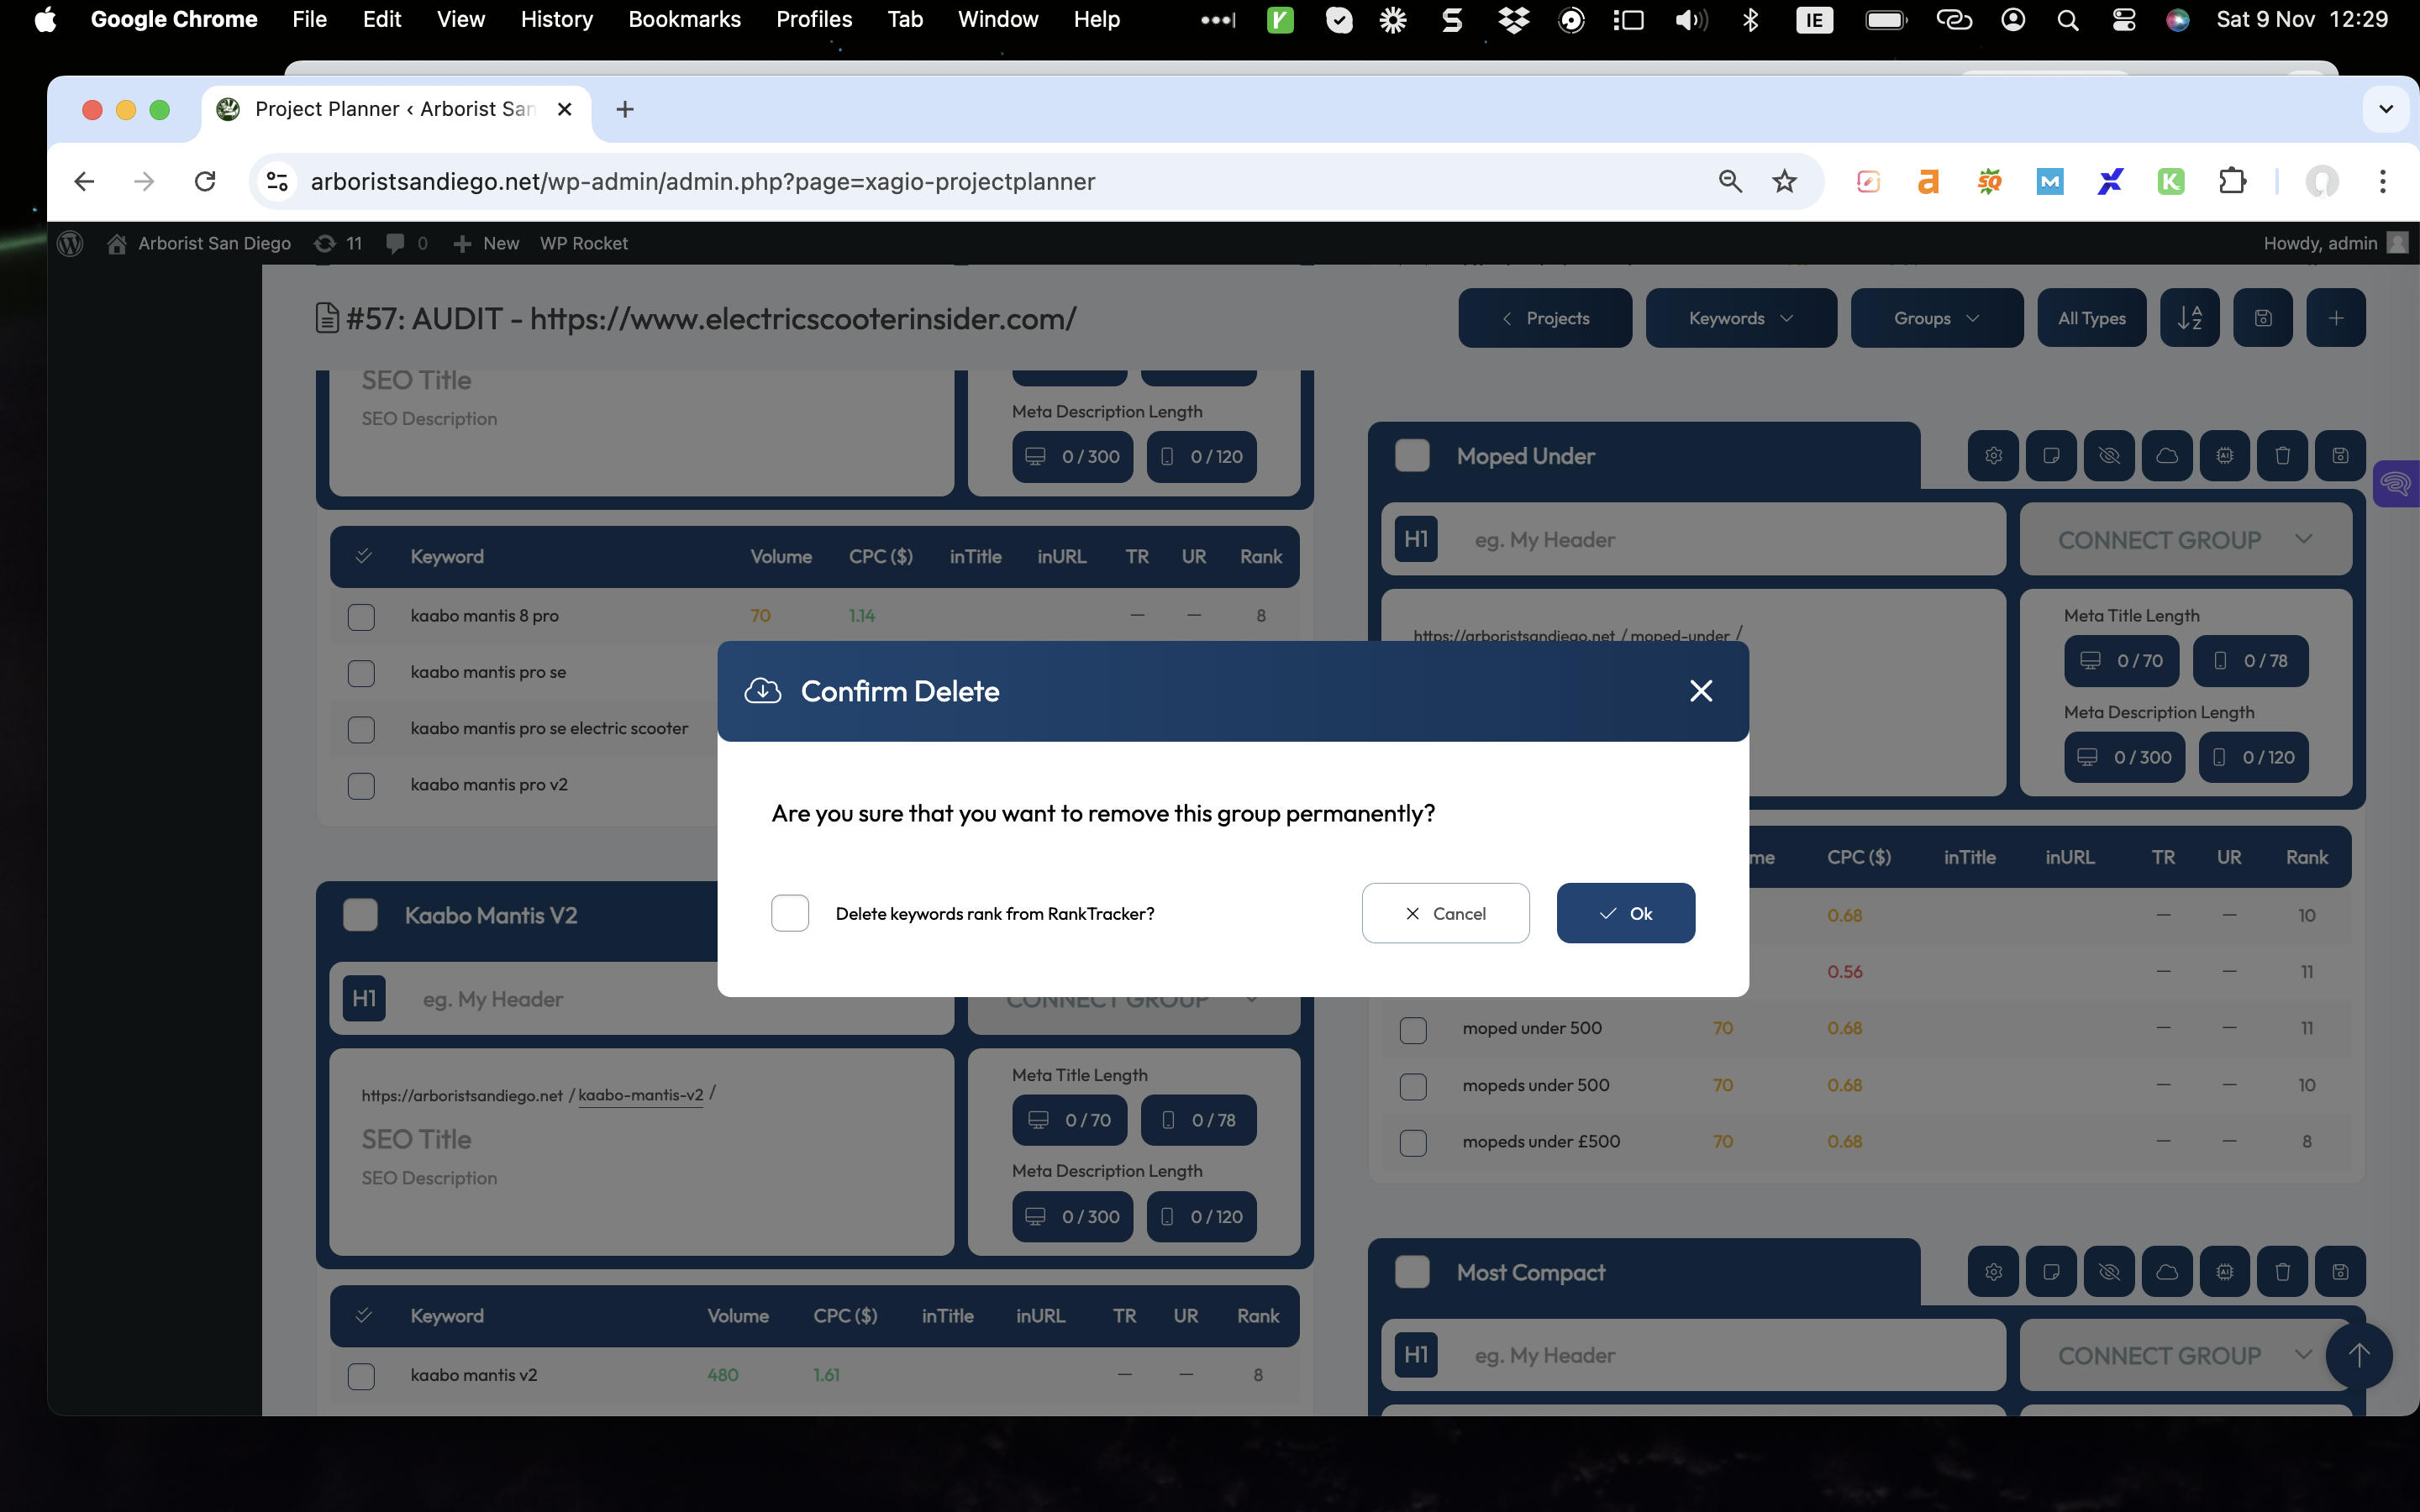This screenshot has width=2420, height=1512.
Task: Tick the Most Compact group checkbox
Action: click(x=1412, y=1272)
